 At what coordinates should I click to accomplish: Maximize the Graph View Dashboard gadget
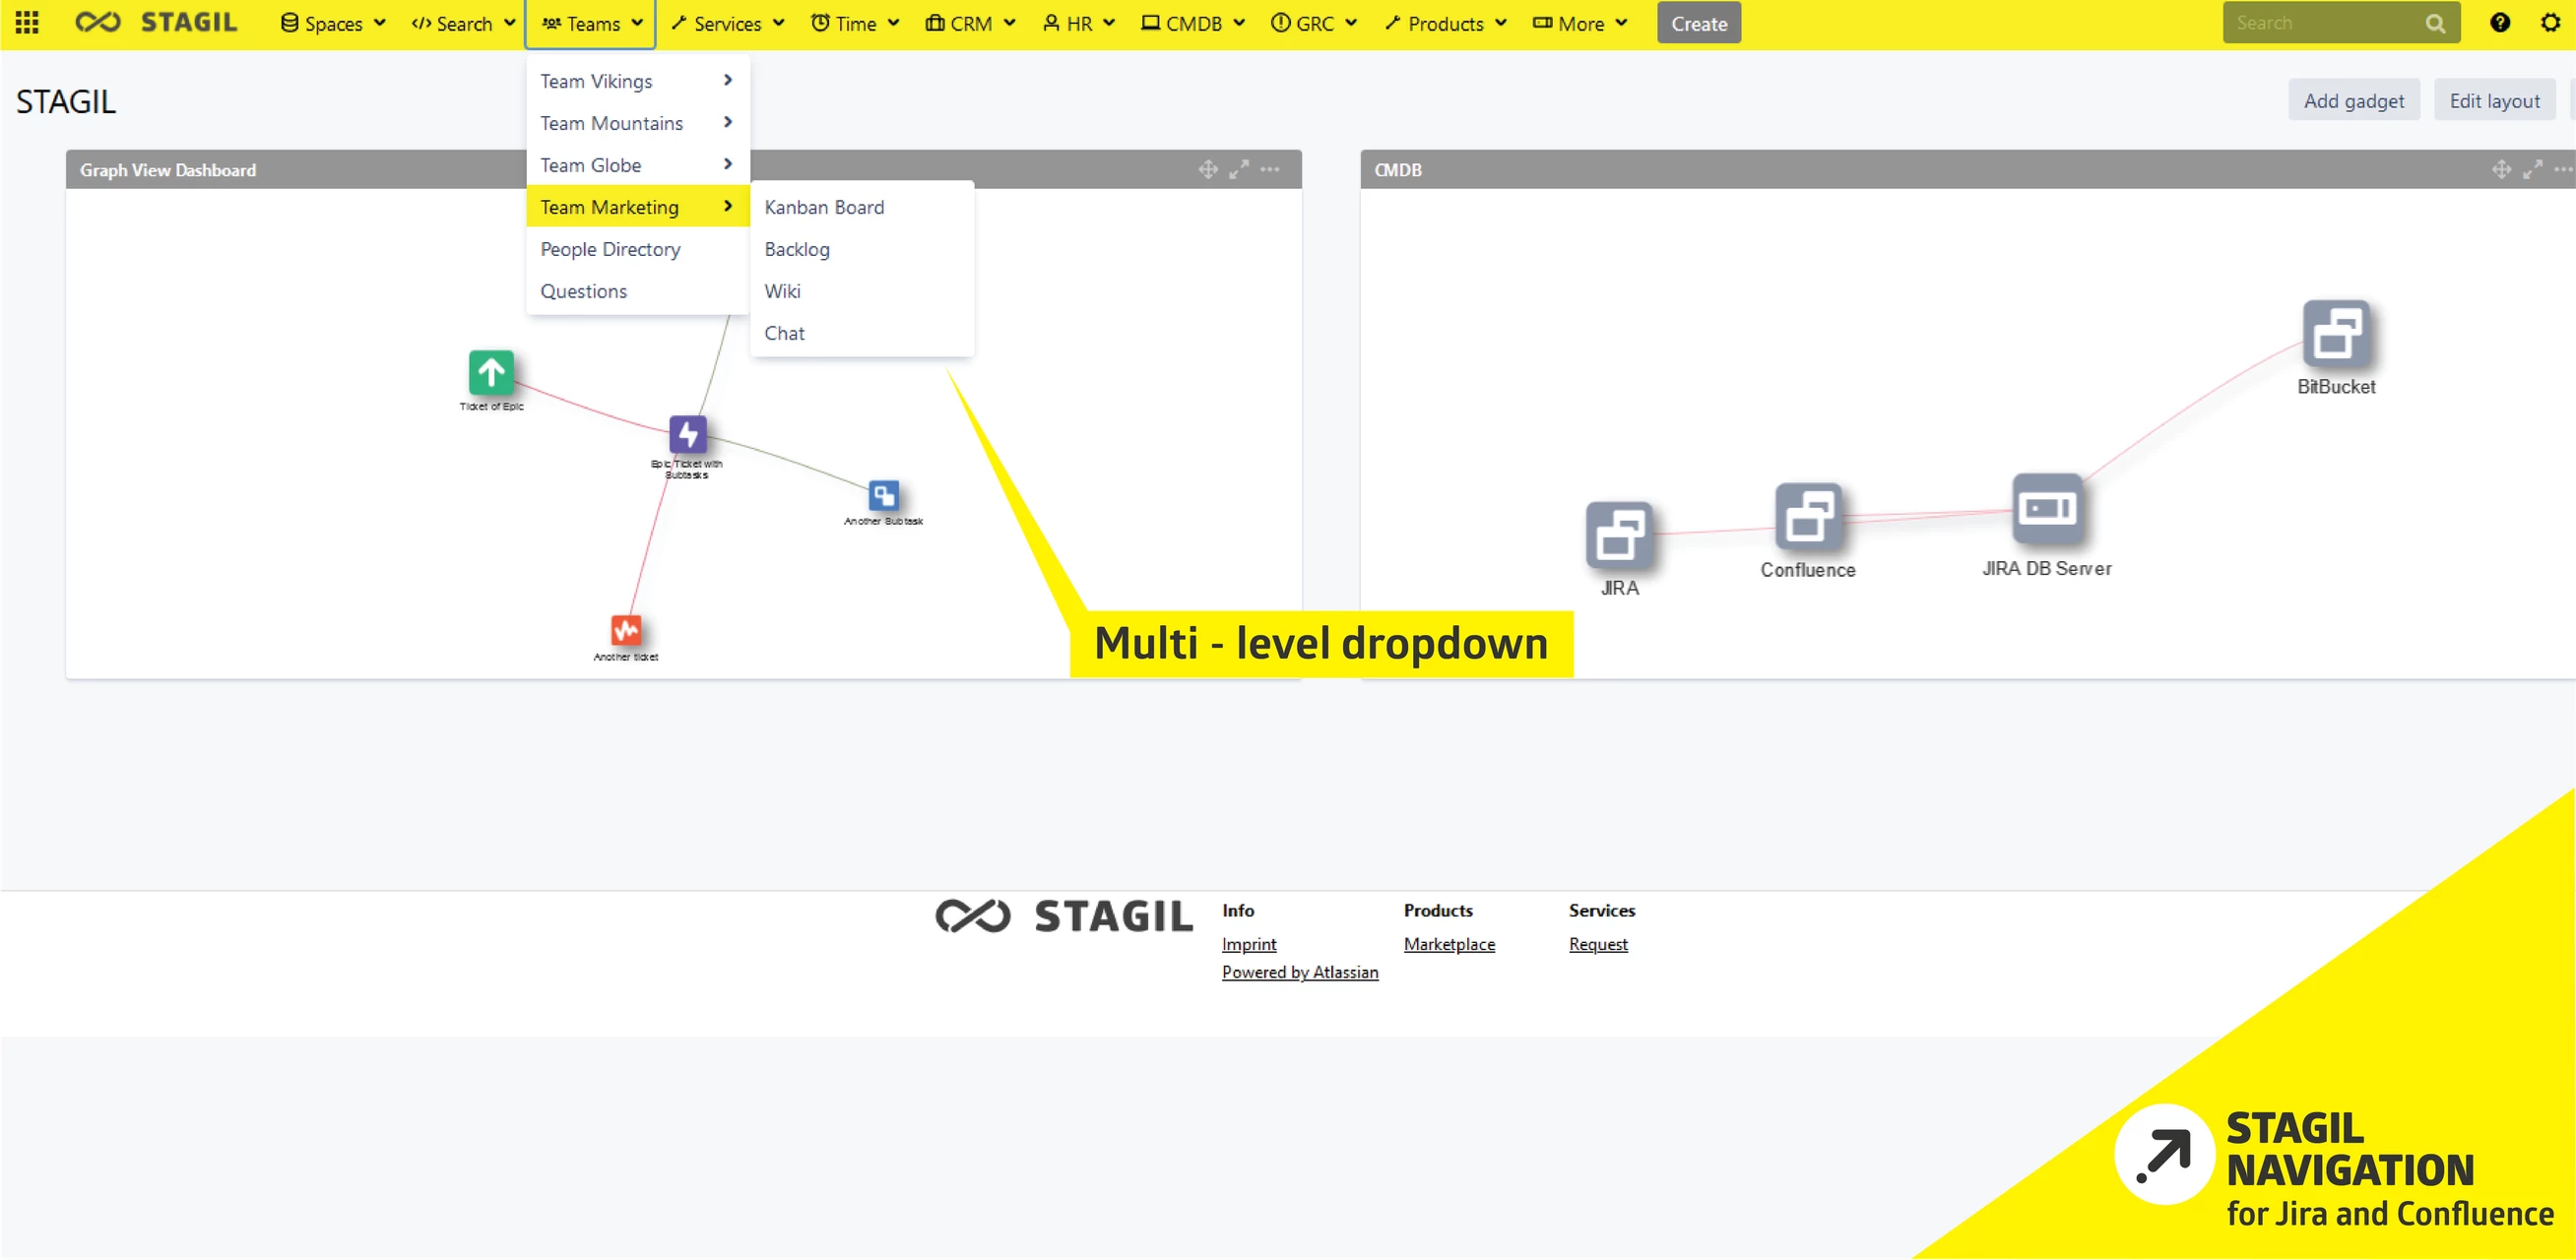1239,169
